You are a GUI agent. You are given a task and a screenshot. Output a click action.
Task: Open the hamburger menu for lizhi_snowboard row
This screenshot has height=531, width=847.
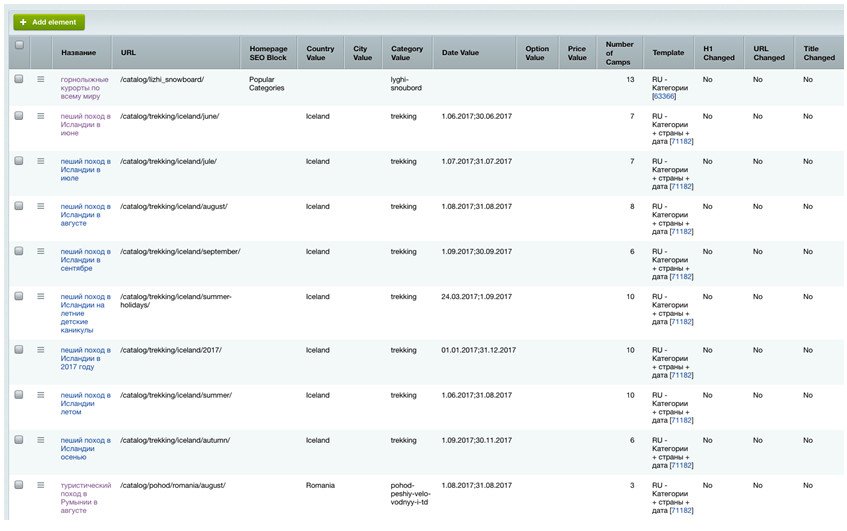pos(41,79)
